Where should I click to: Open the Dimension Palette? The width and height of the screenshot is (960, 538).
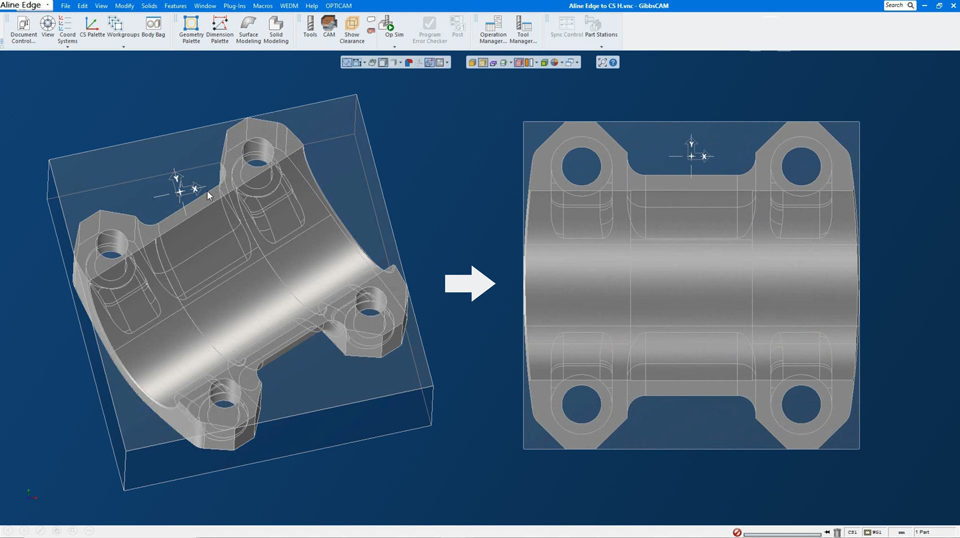[219, 28]
